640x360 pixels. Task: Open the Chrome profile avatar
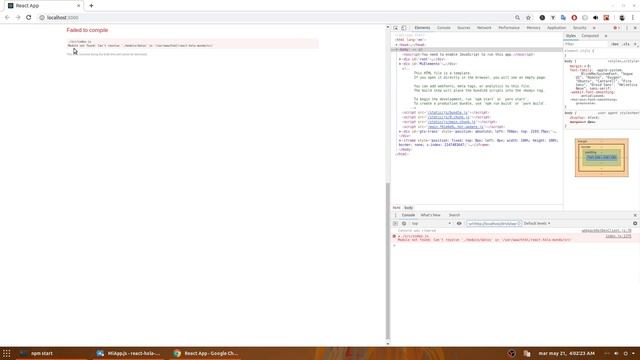pyautogui.click(x=622, y=18)
